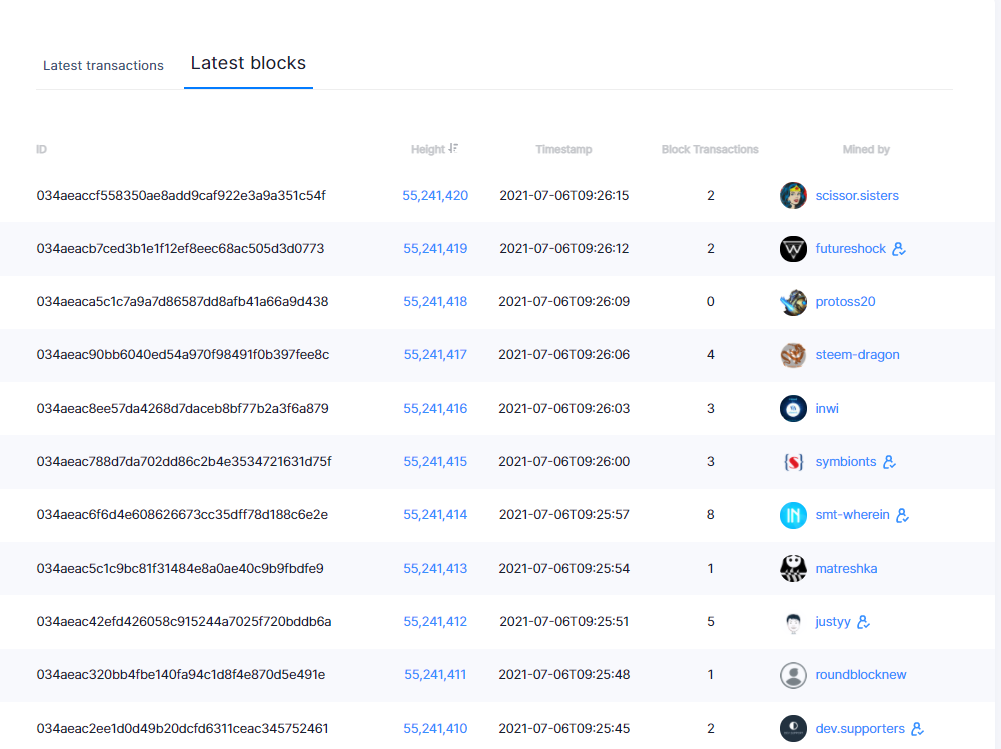Image resolution: width=1001 pixels, height=749 pixels.
Task: Click the protoss20 avatar icon
Action: click(793, 301)
